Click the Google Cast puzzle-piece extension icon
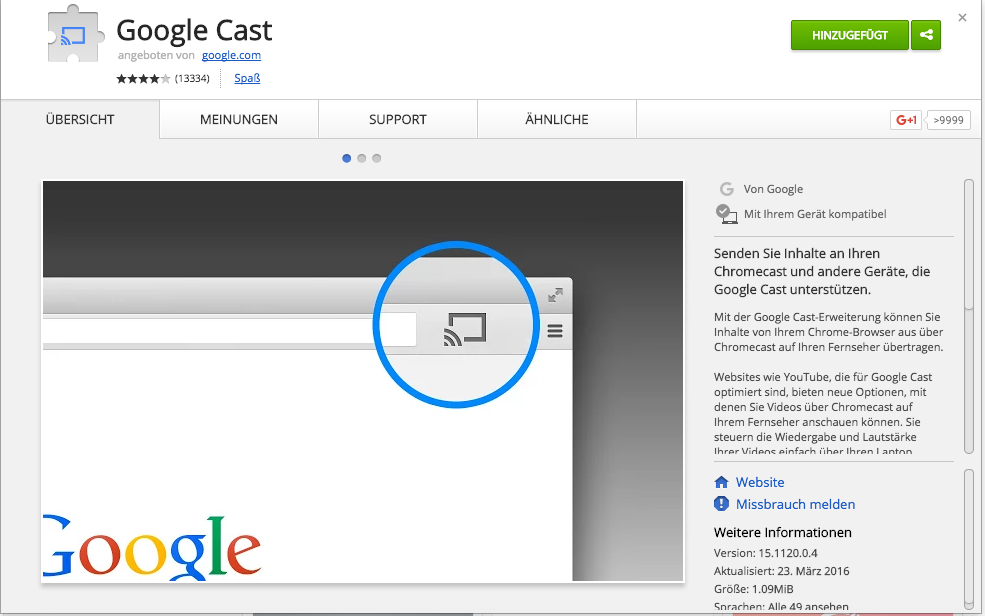 [74, 37]
